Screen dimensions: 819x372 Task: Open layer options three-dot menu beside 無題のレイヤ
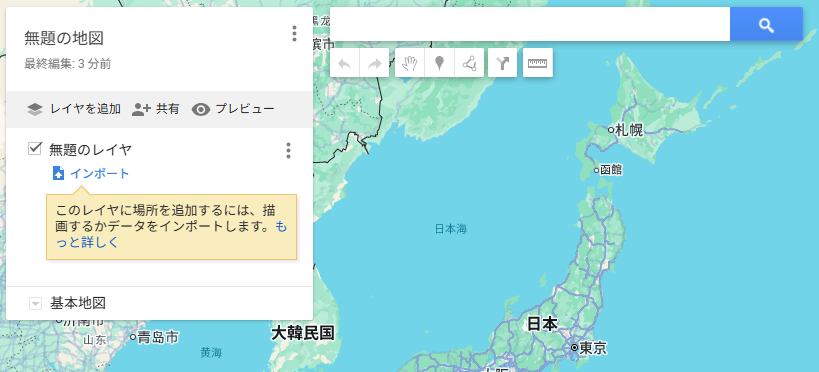(288, 150)
